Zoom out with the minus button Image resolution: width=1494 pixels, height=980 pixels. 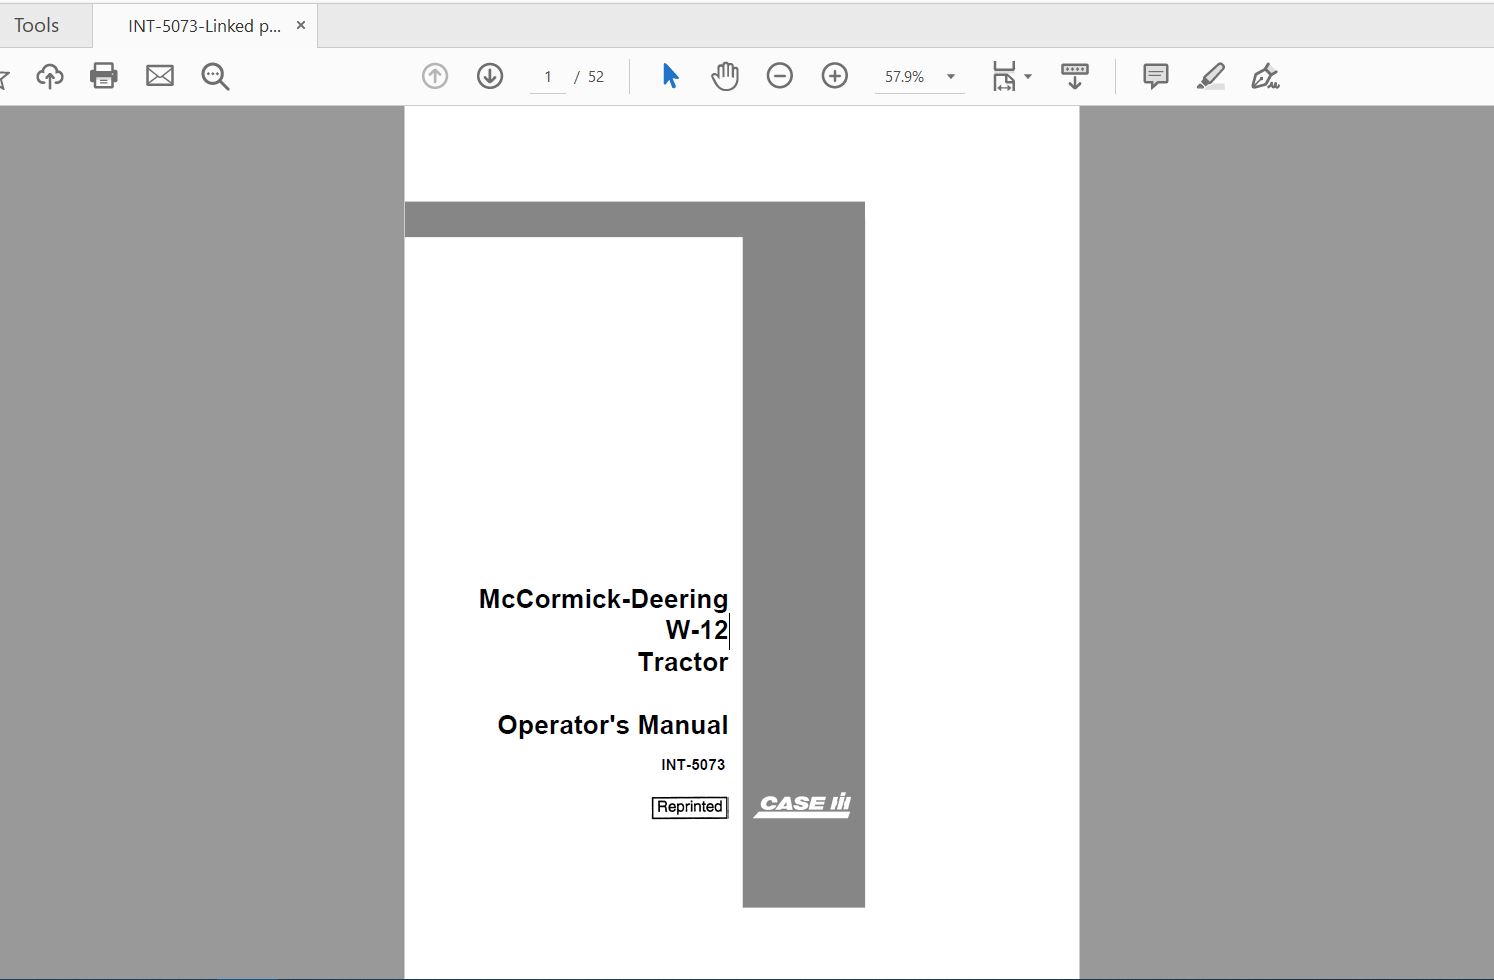coord(780,76)
